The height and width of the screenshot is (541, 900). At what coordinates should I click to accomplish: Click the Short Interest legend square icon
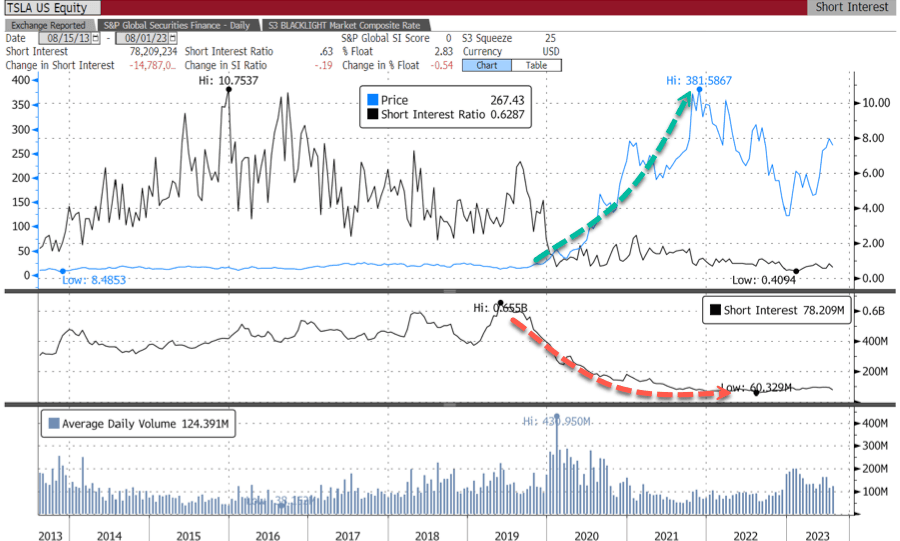(x=714, y=310)
